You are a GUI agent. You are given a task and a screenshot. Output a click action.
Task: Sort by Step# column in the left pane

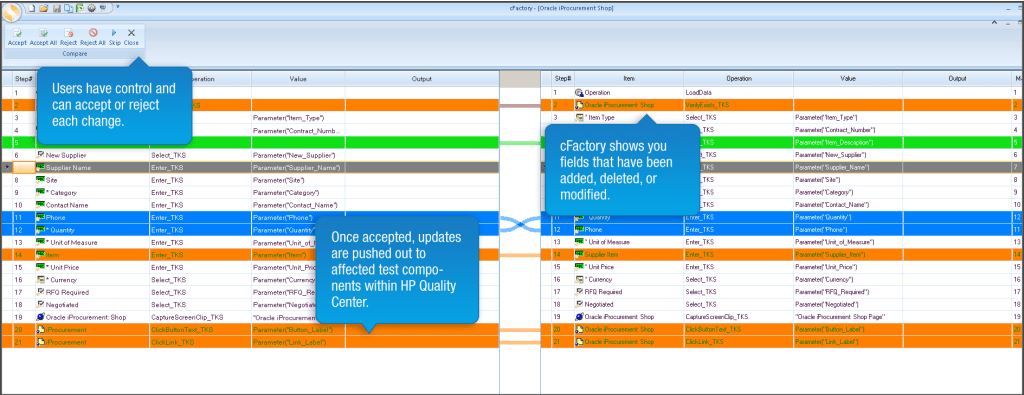24,78
